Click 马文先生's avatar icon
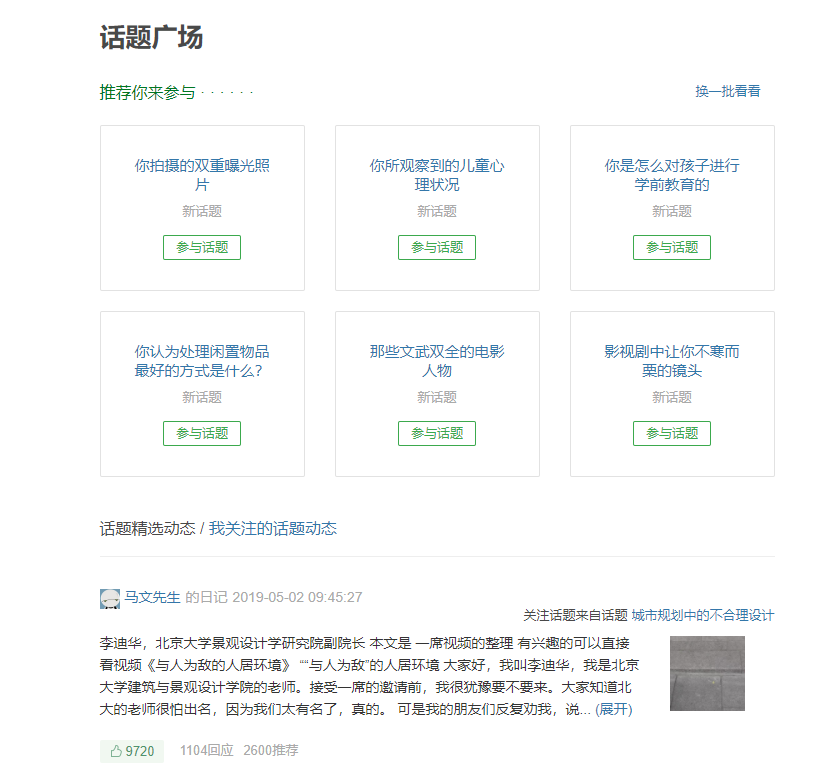Screen dimensions: 818x781 [x=110, y=598]
